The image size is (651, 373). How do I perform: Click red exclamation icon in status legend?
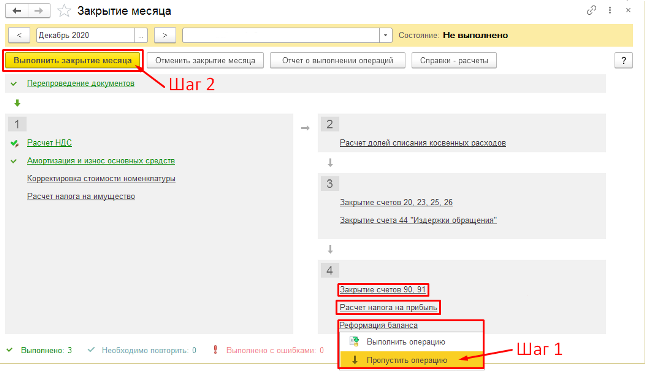pyautogui.click(x=215, y=350)
